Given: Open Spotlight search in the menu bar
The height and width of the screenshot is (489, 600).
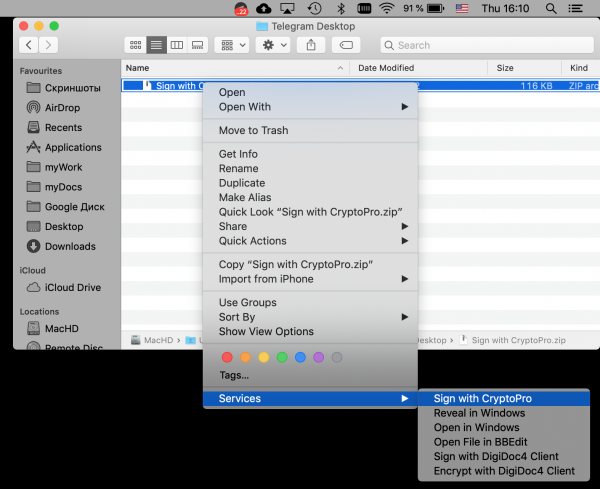Looking at the screenshot, I should tap(551, 9).
